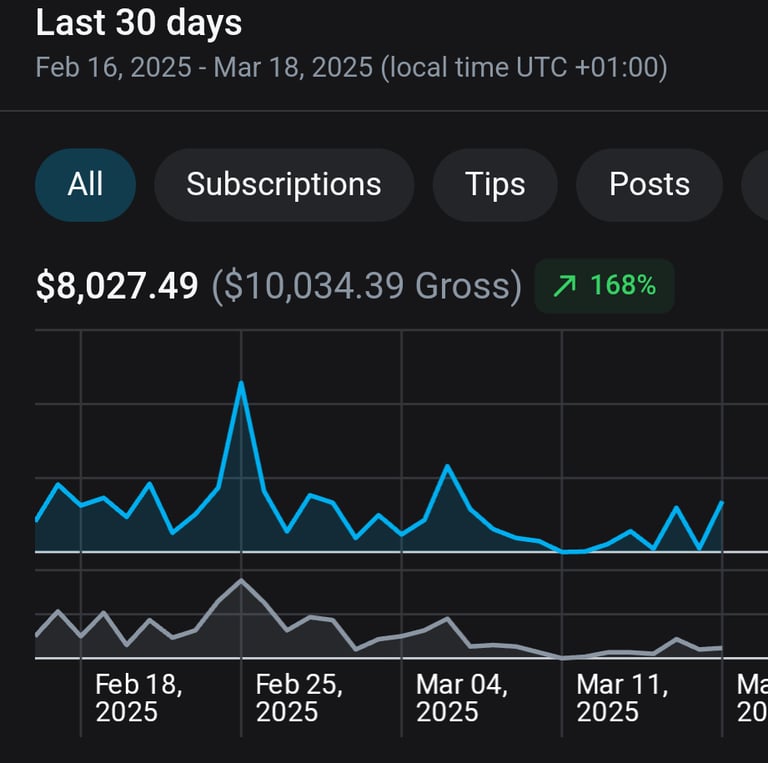Click the Feb 25, 2025 axis label
This screenshot has height=763, width=768.
[x=300, y=698]
